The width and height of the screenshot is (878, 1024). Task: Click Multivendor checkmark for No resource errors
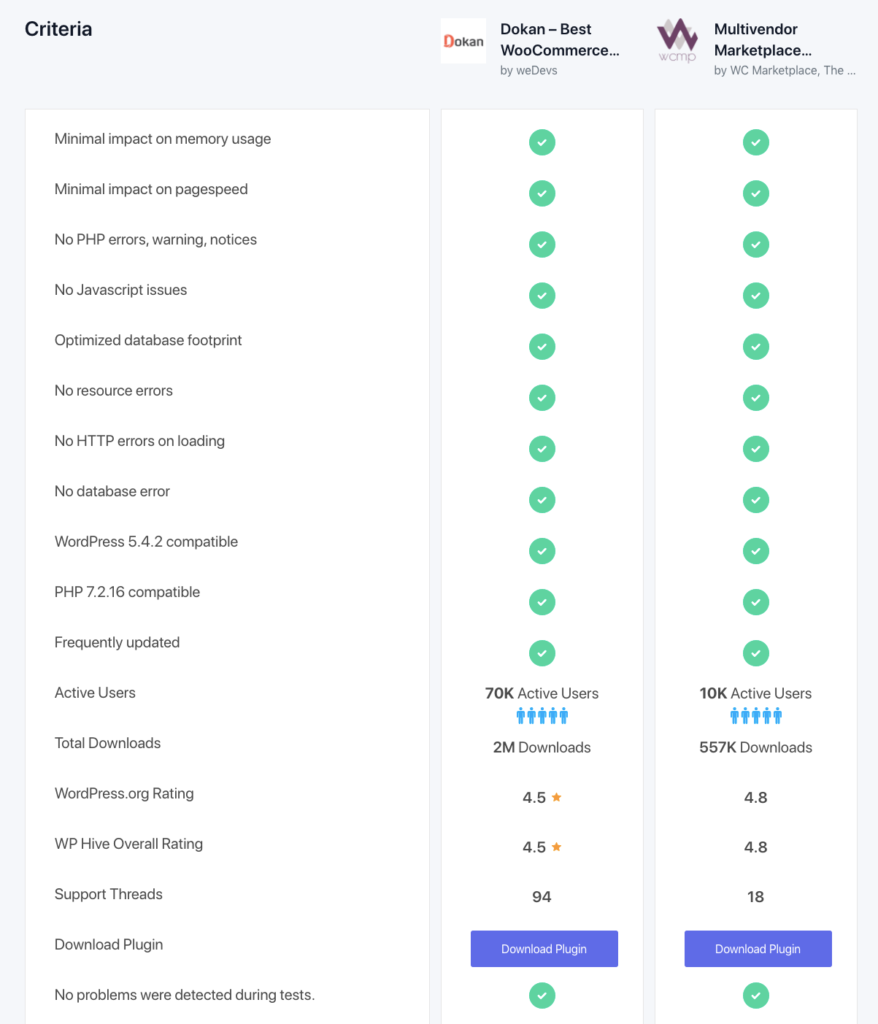[756, 397]
